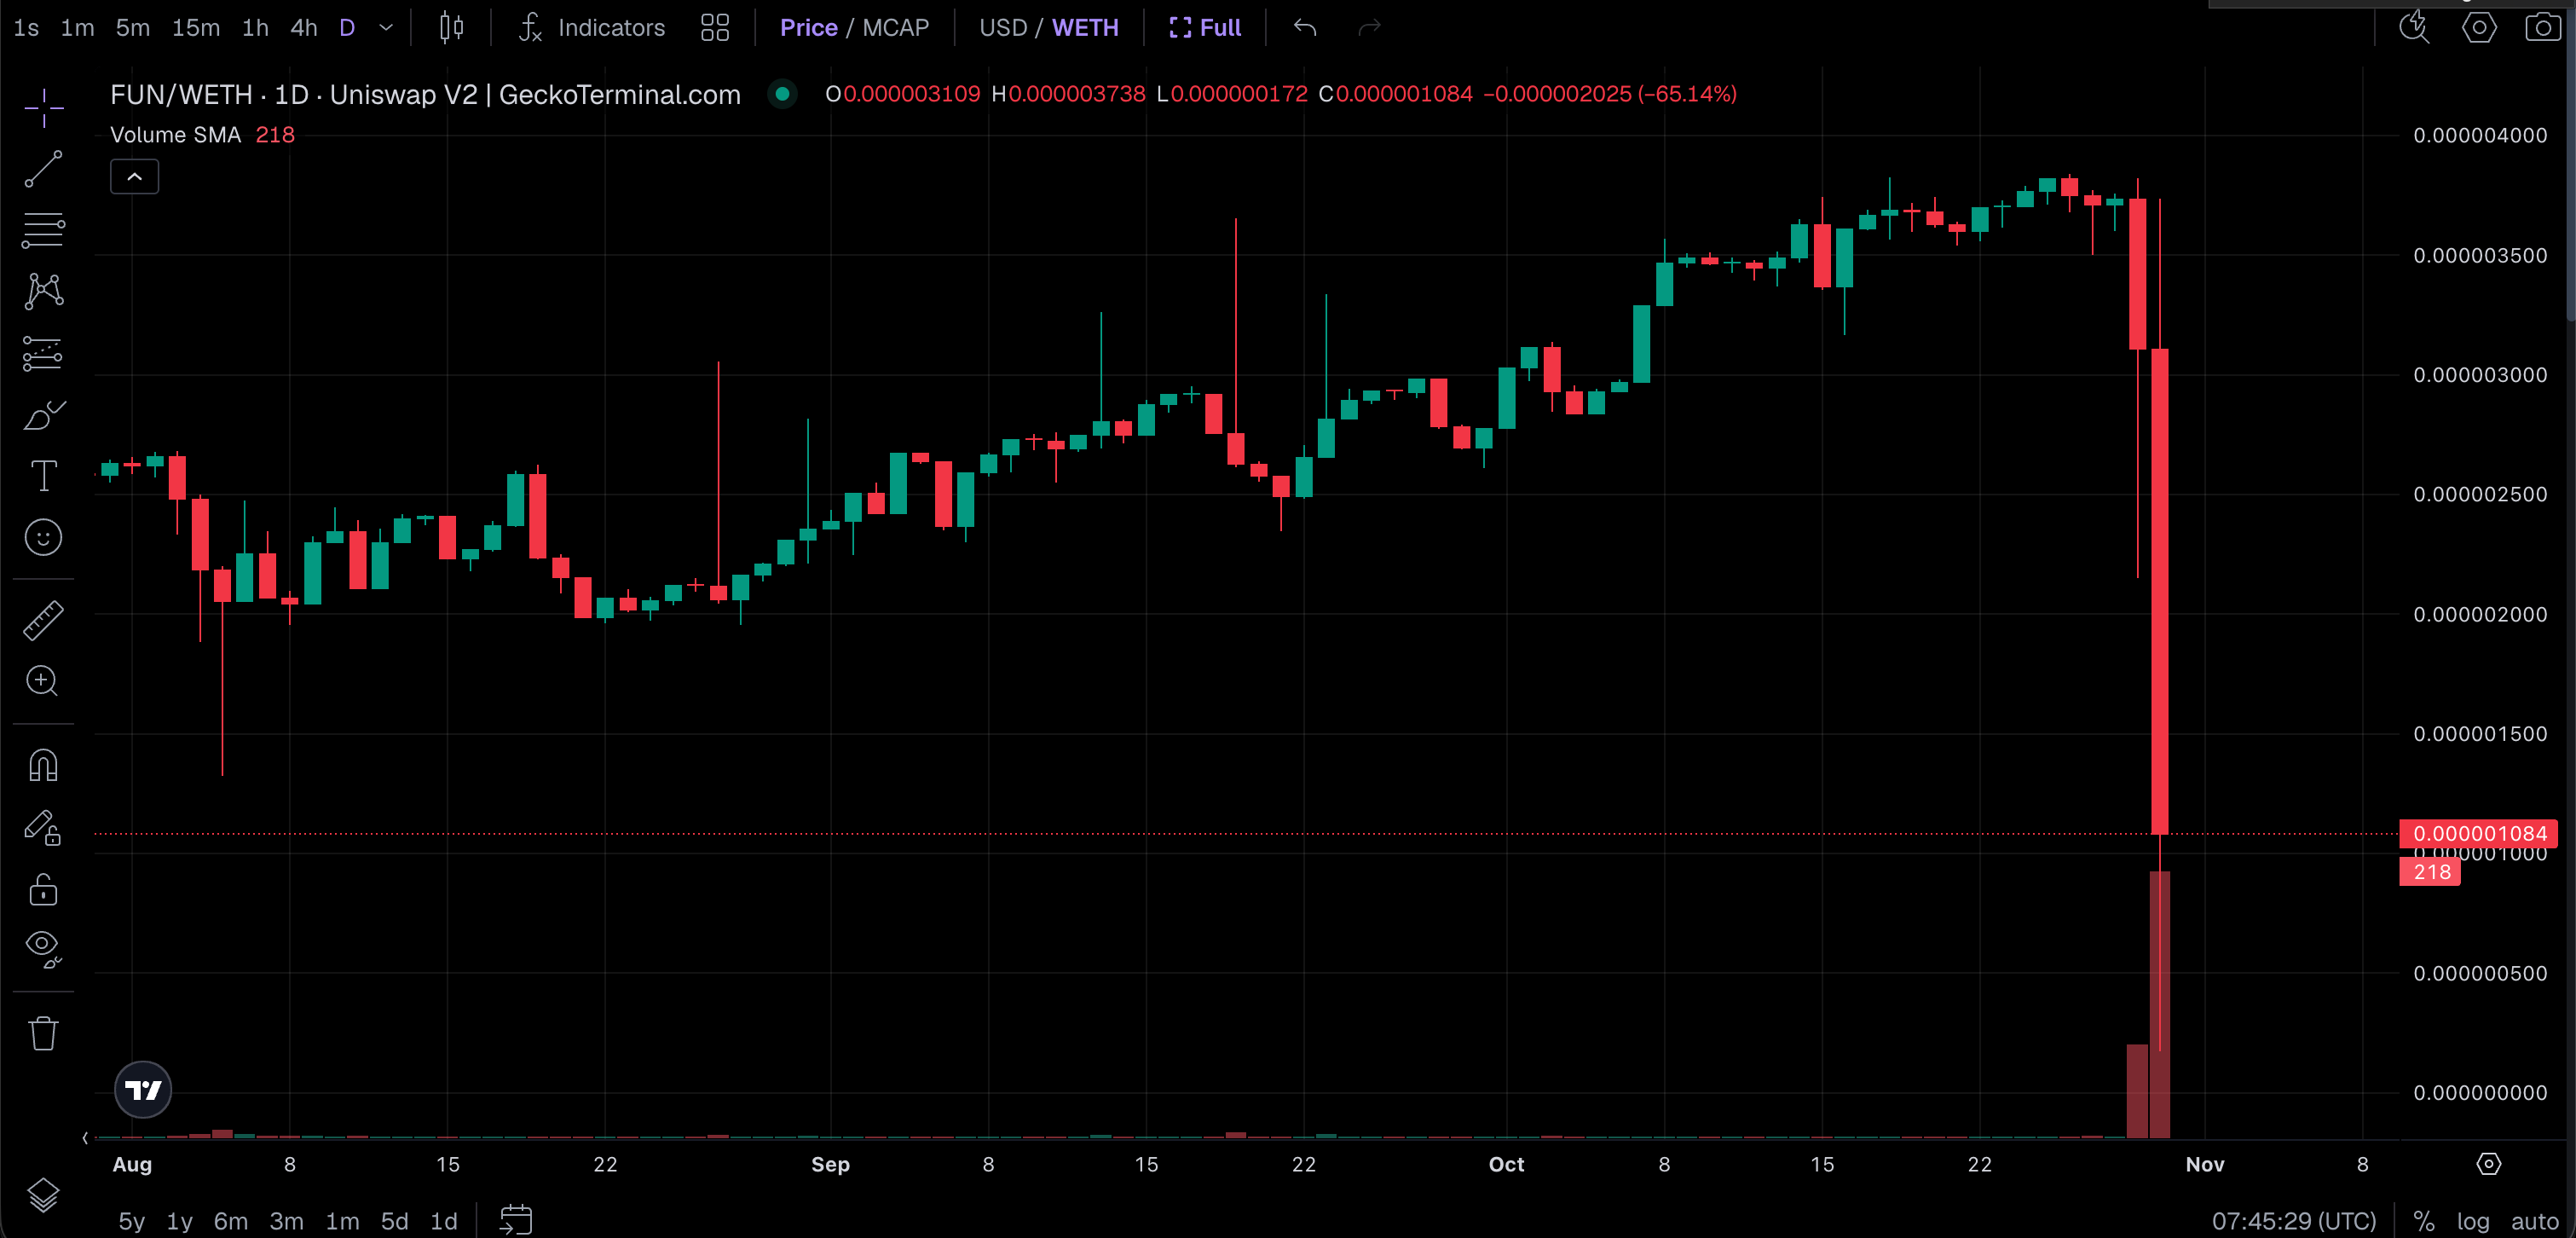
Task: Open the 07:45:29 (UTC) timezone menu
Action: coord(2294,1221)
